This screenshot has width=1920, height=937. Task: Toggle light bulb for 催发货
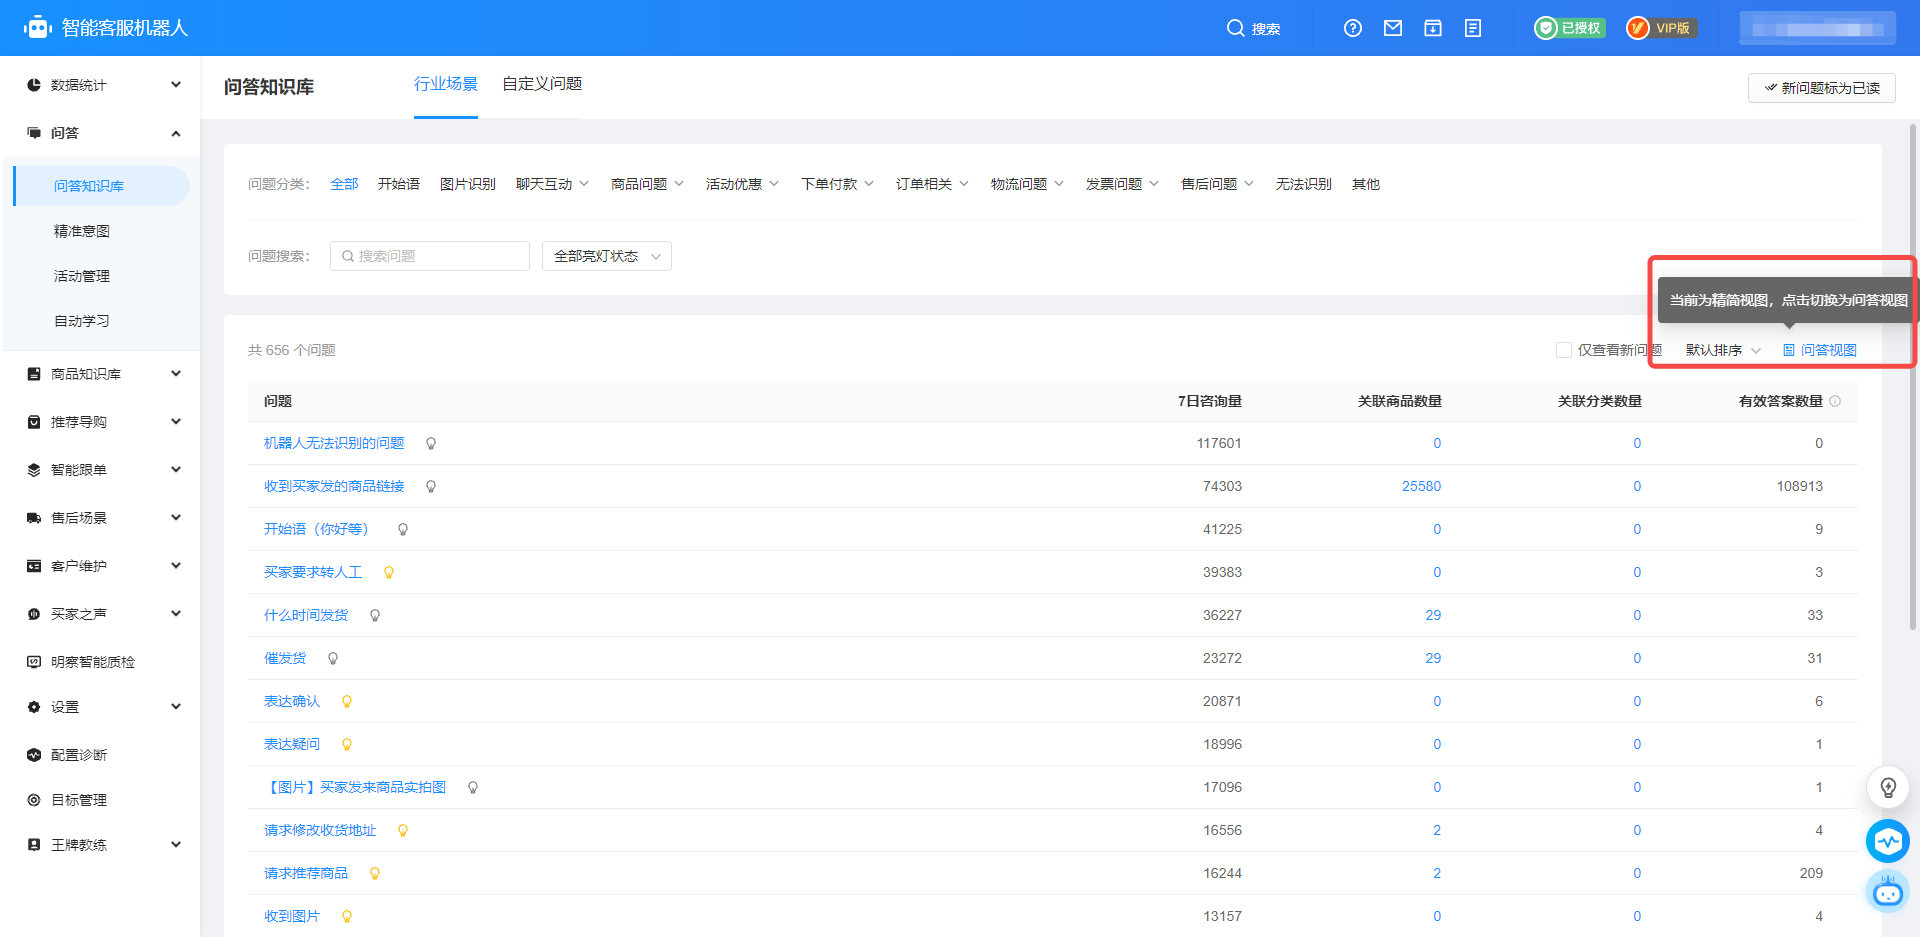click(333, 658)
